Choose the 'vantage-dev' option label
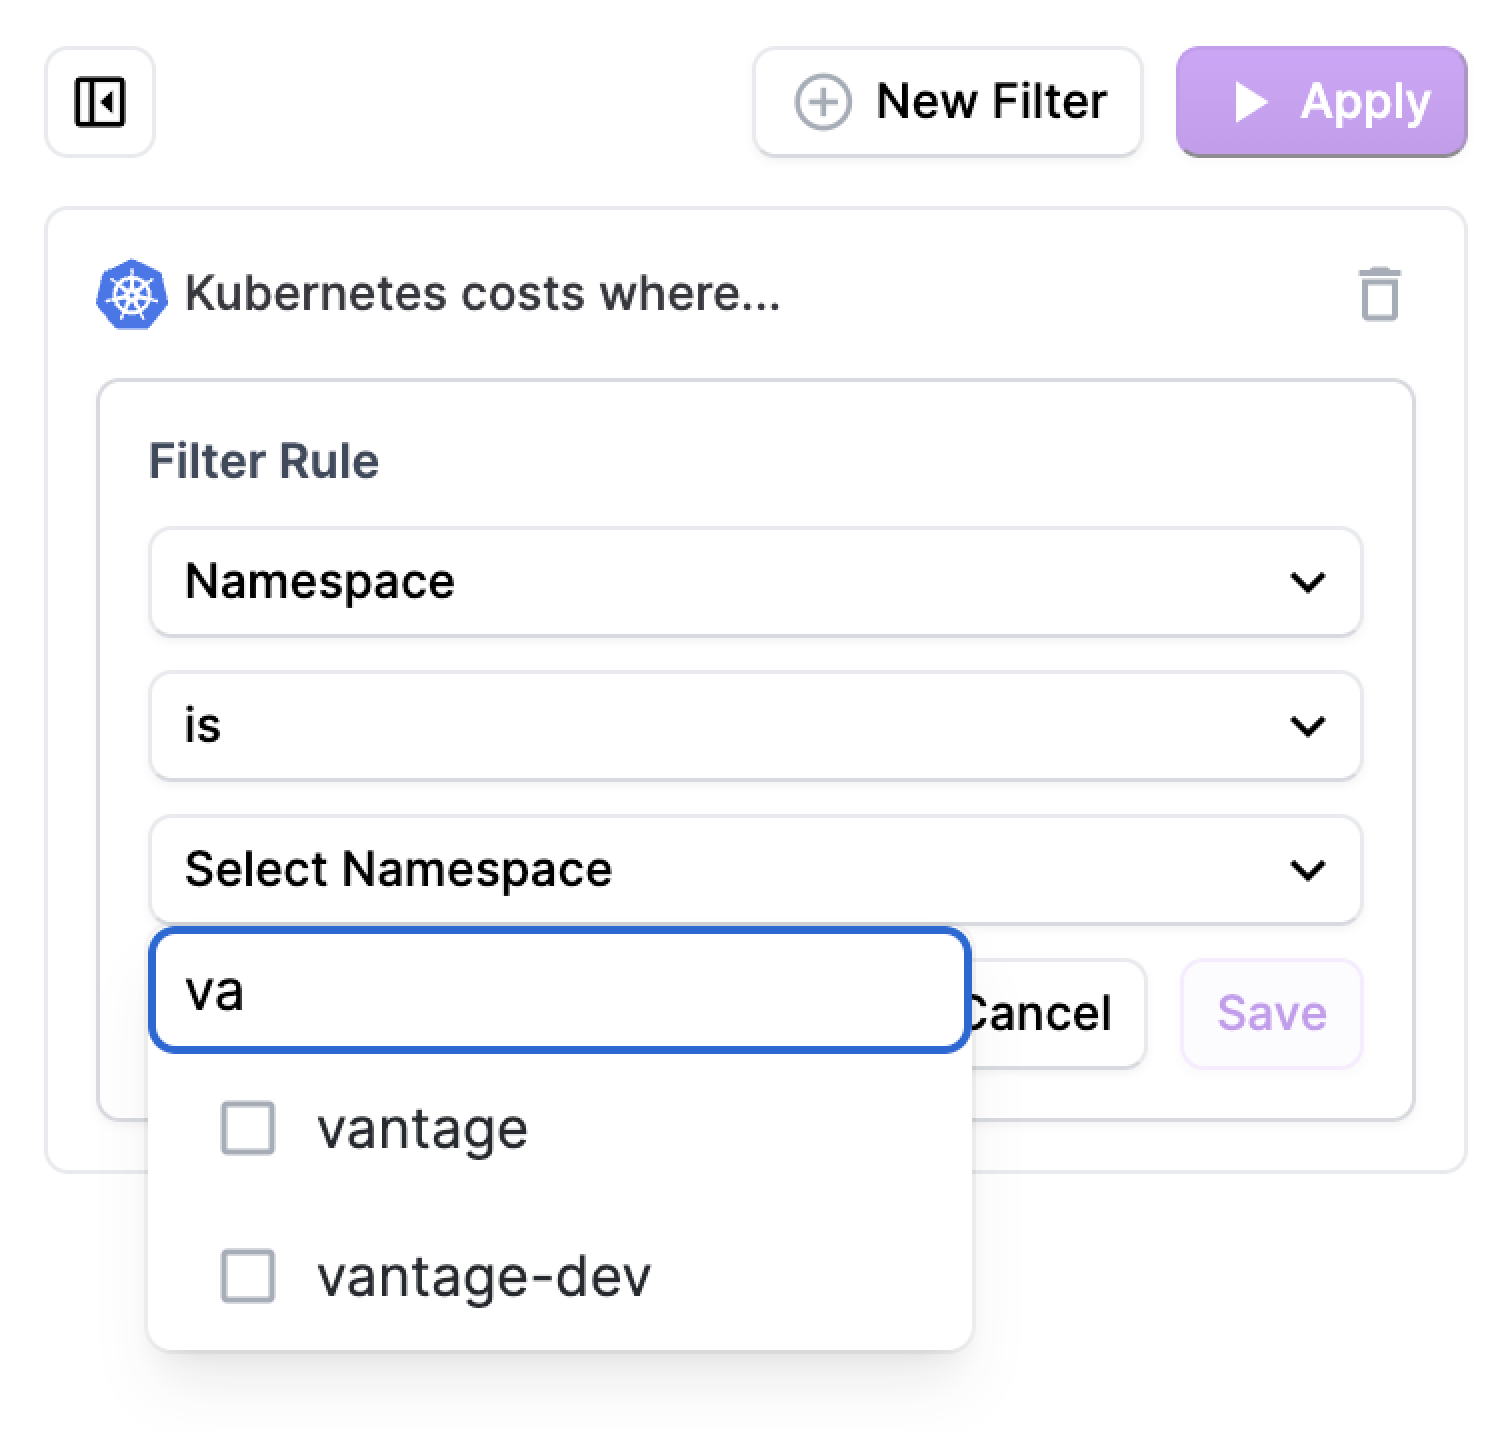Image resolution: width=1512 pixels, height=1430 pixels. click(484, 1277)
